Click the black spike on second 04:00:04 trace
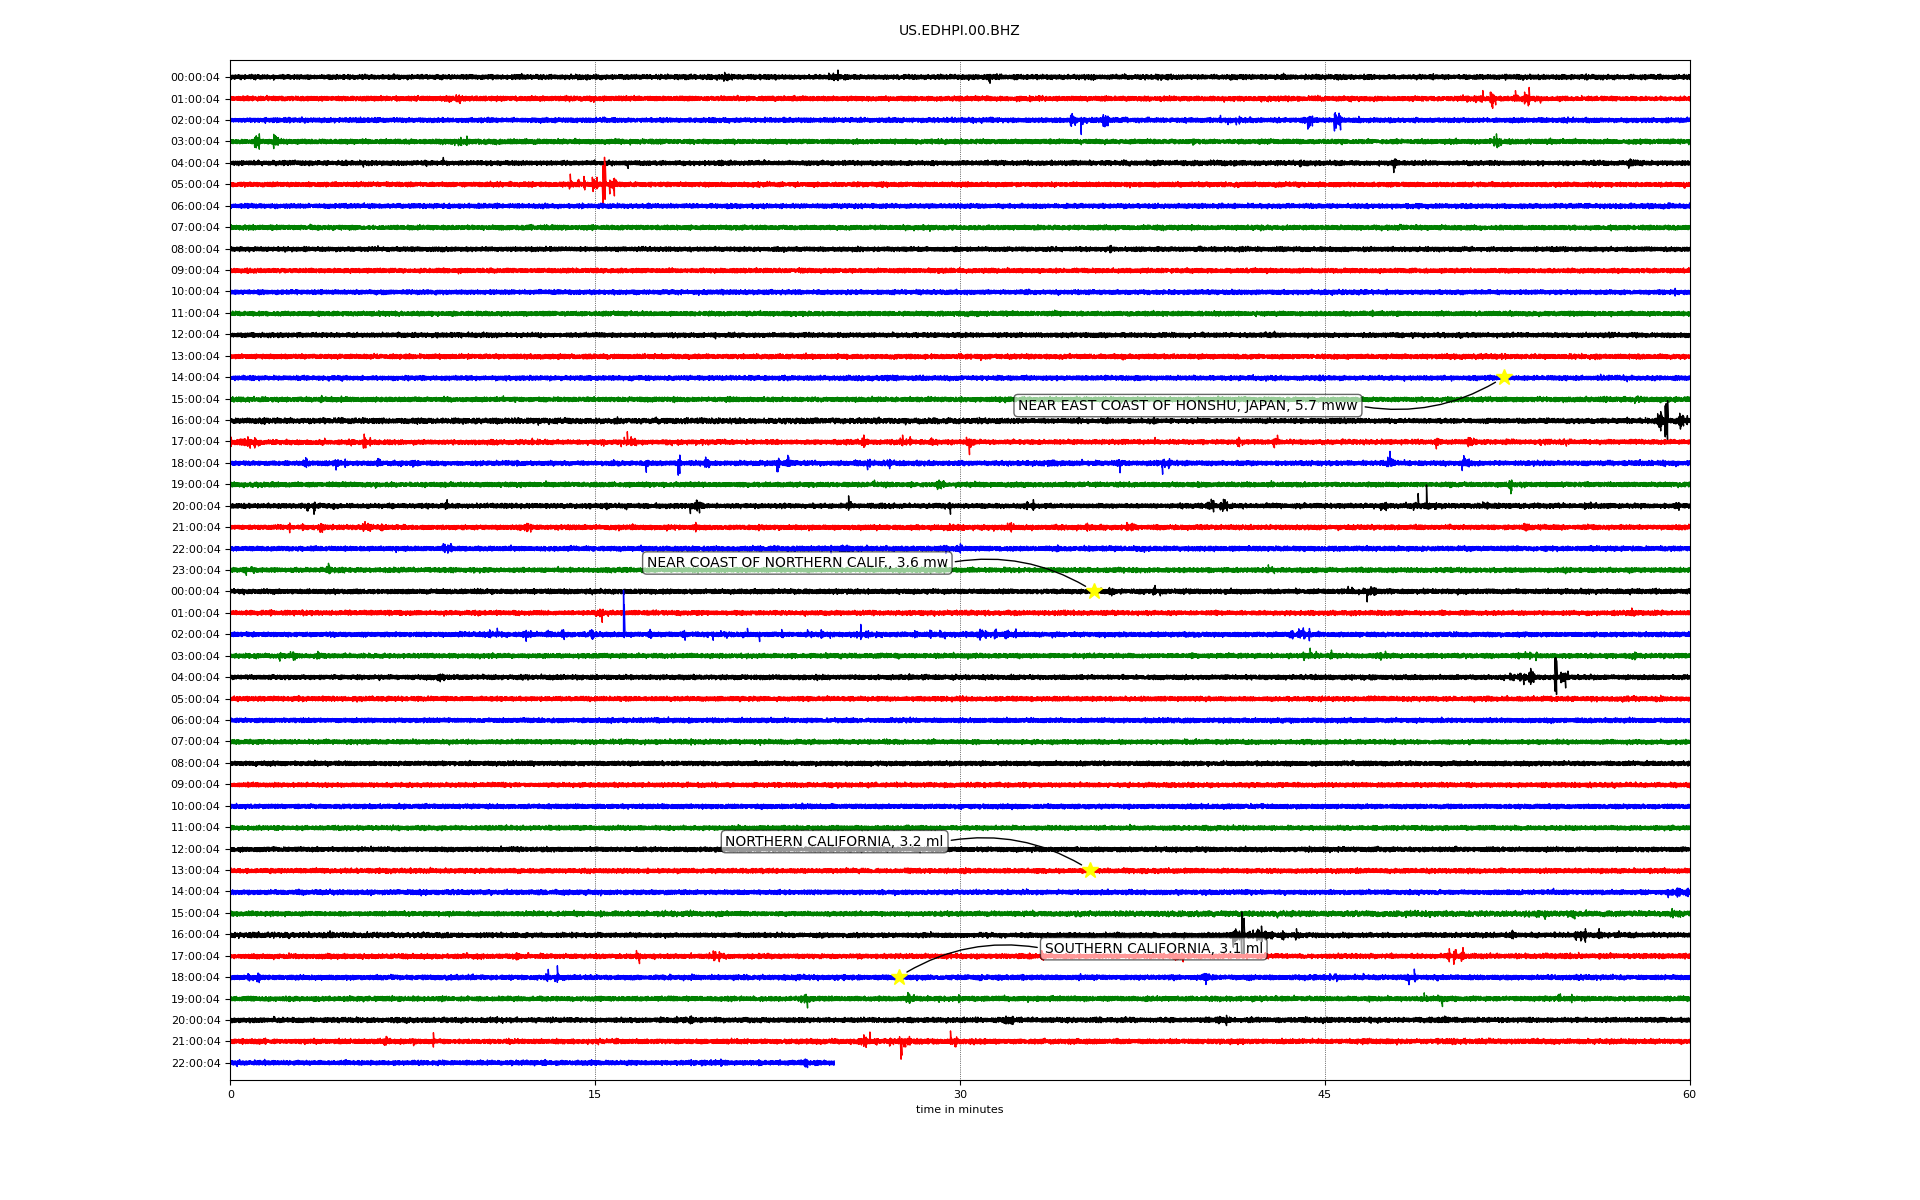The image size is (1920, 1200). pyautogui.click(x=1555, y=675)
